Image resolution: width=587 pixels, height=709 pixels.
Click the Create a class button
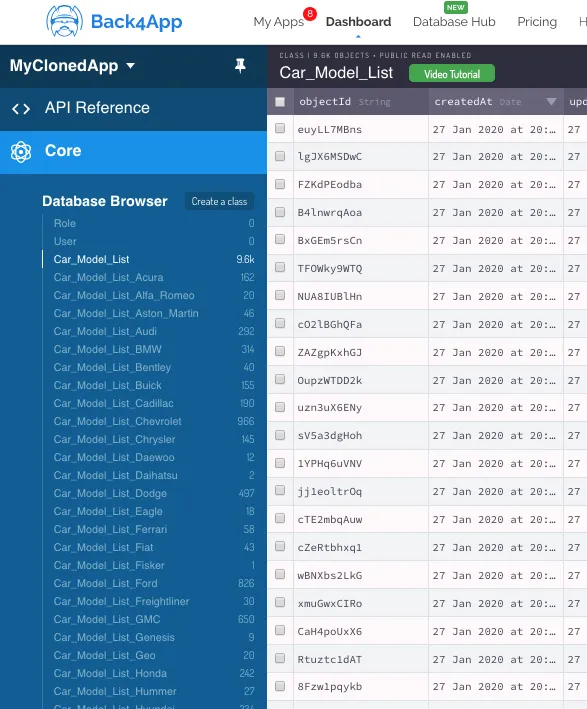pyautogui.click(x=219, y=201)
